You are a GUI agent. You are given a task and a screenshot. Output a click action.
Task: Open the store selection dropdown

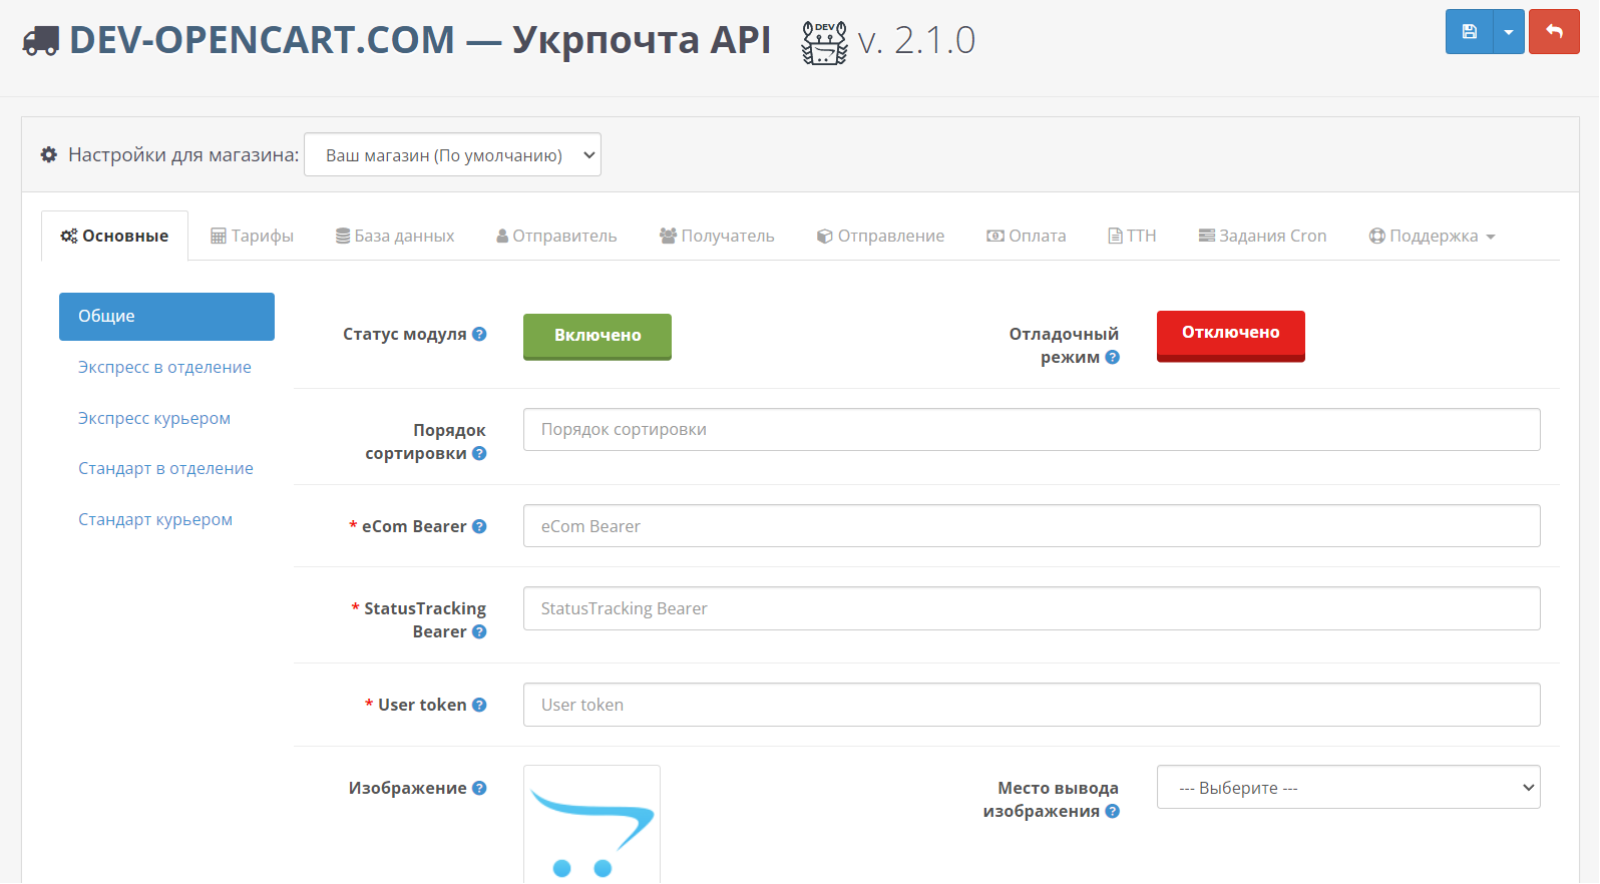[x=452, y=155]
